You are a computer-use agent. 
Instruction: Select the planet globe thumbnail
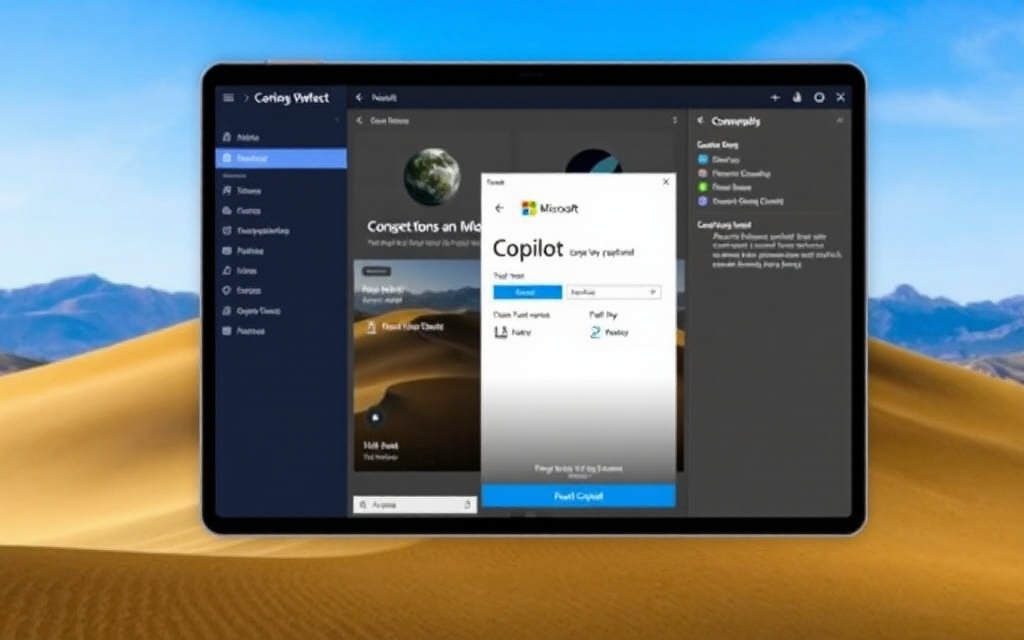432,176
